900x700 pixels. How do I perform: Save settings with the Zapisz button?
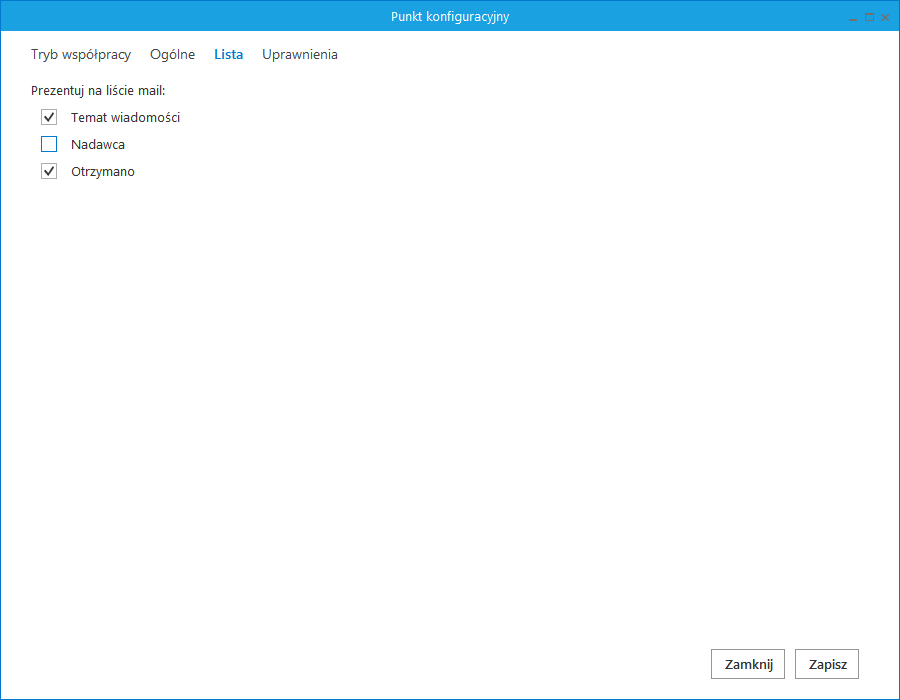(827, 664)
